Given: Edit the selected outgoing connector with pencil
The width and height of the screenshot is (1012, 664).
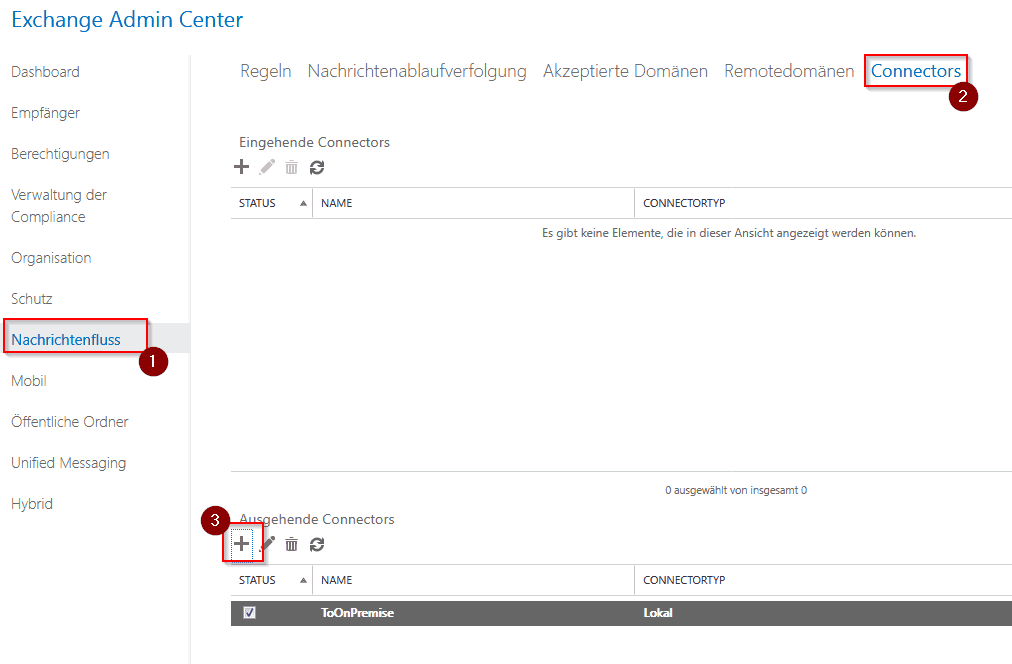Looking at the screenshot, I should tap(268, 544).
